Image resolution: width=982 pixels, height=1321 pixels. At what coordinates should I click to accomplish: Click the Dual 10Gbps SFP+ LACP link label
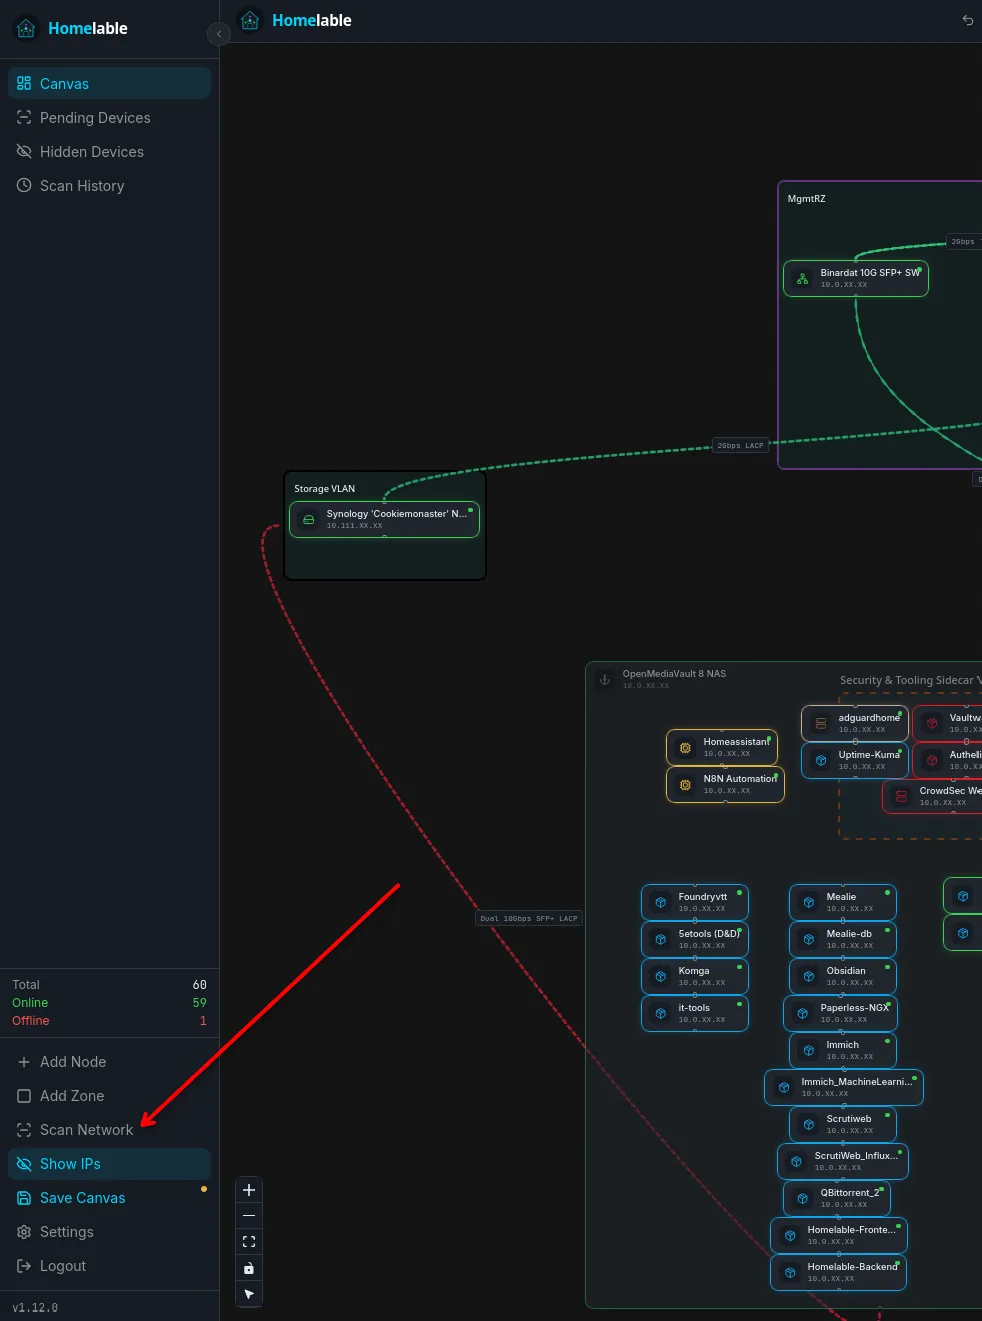coord(529,918)
